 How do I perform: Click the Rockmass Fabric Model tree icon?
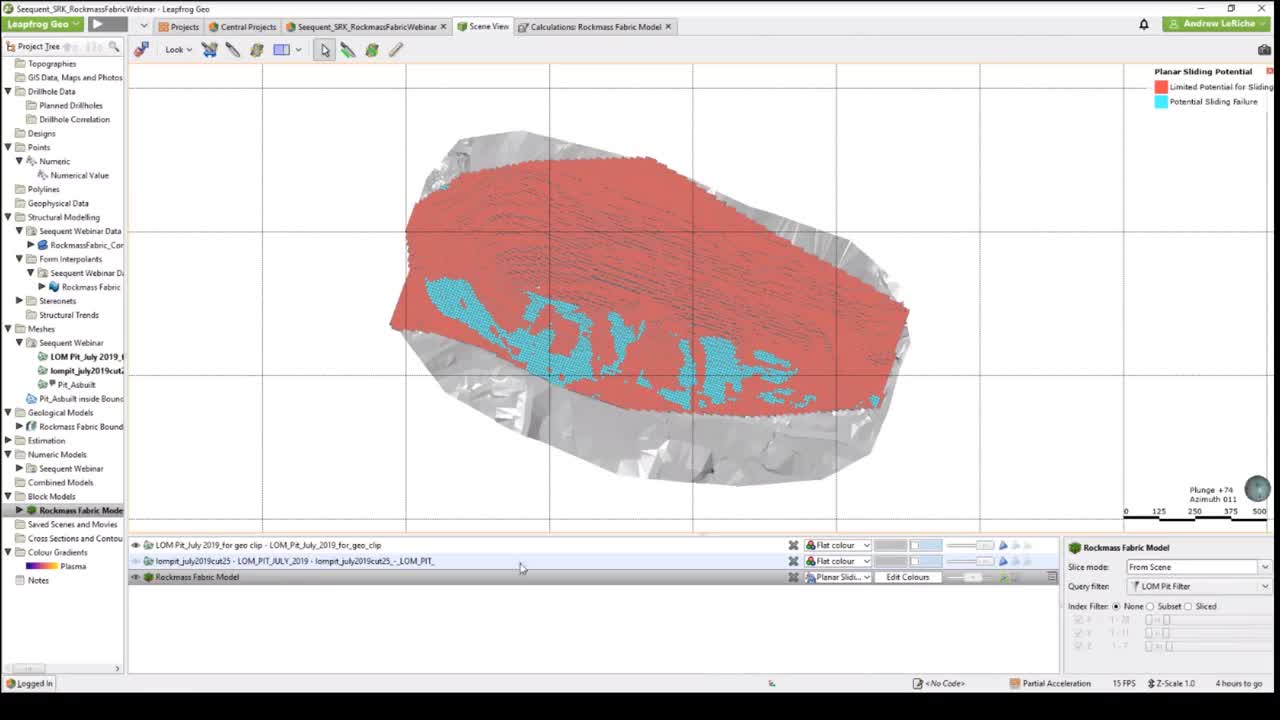[x=31, y=510]
